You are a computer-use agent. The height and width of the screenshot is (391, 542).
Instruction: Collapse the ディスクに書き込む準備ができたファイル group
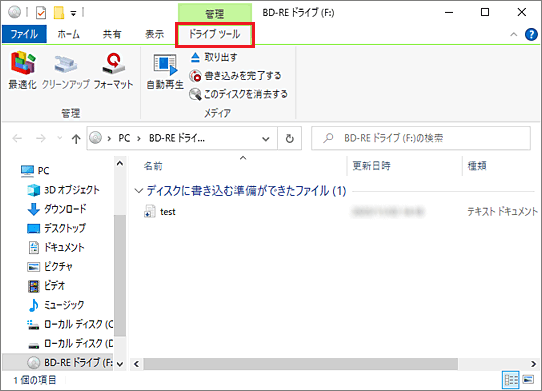(139, 190)
